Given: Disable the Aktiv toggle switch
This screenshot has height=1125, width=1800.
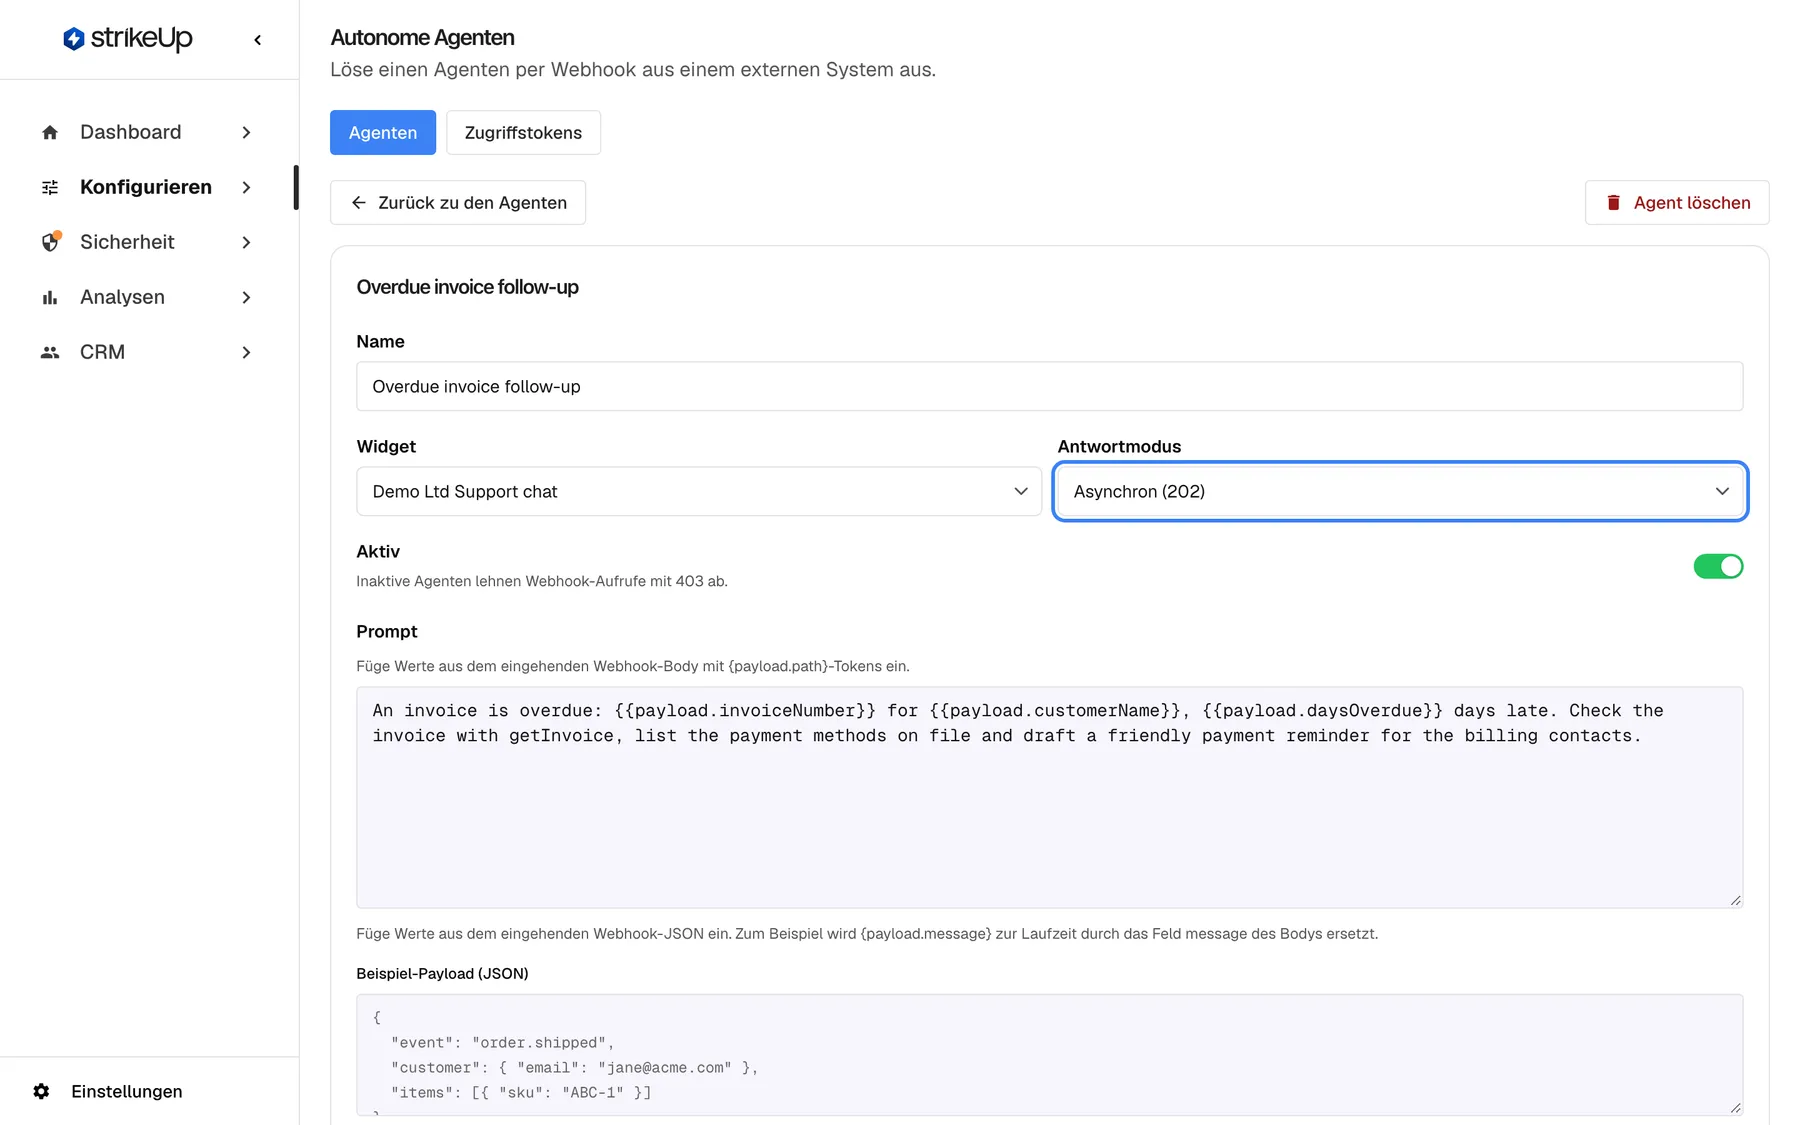Looking at the screenshot, I should tap(1718, 566).
